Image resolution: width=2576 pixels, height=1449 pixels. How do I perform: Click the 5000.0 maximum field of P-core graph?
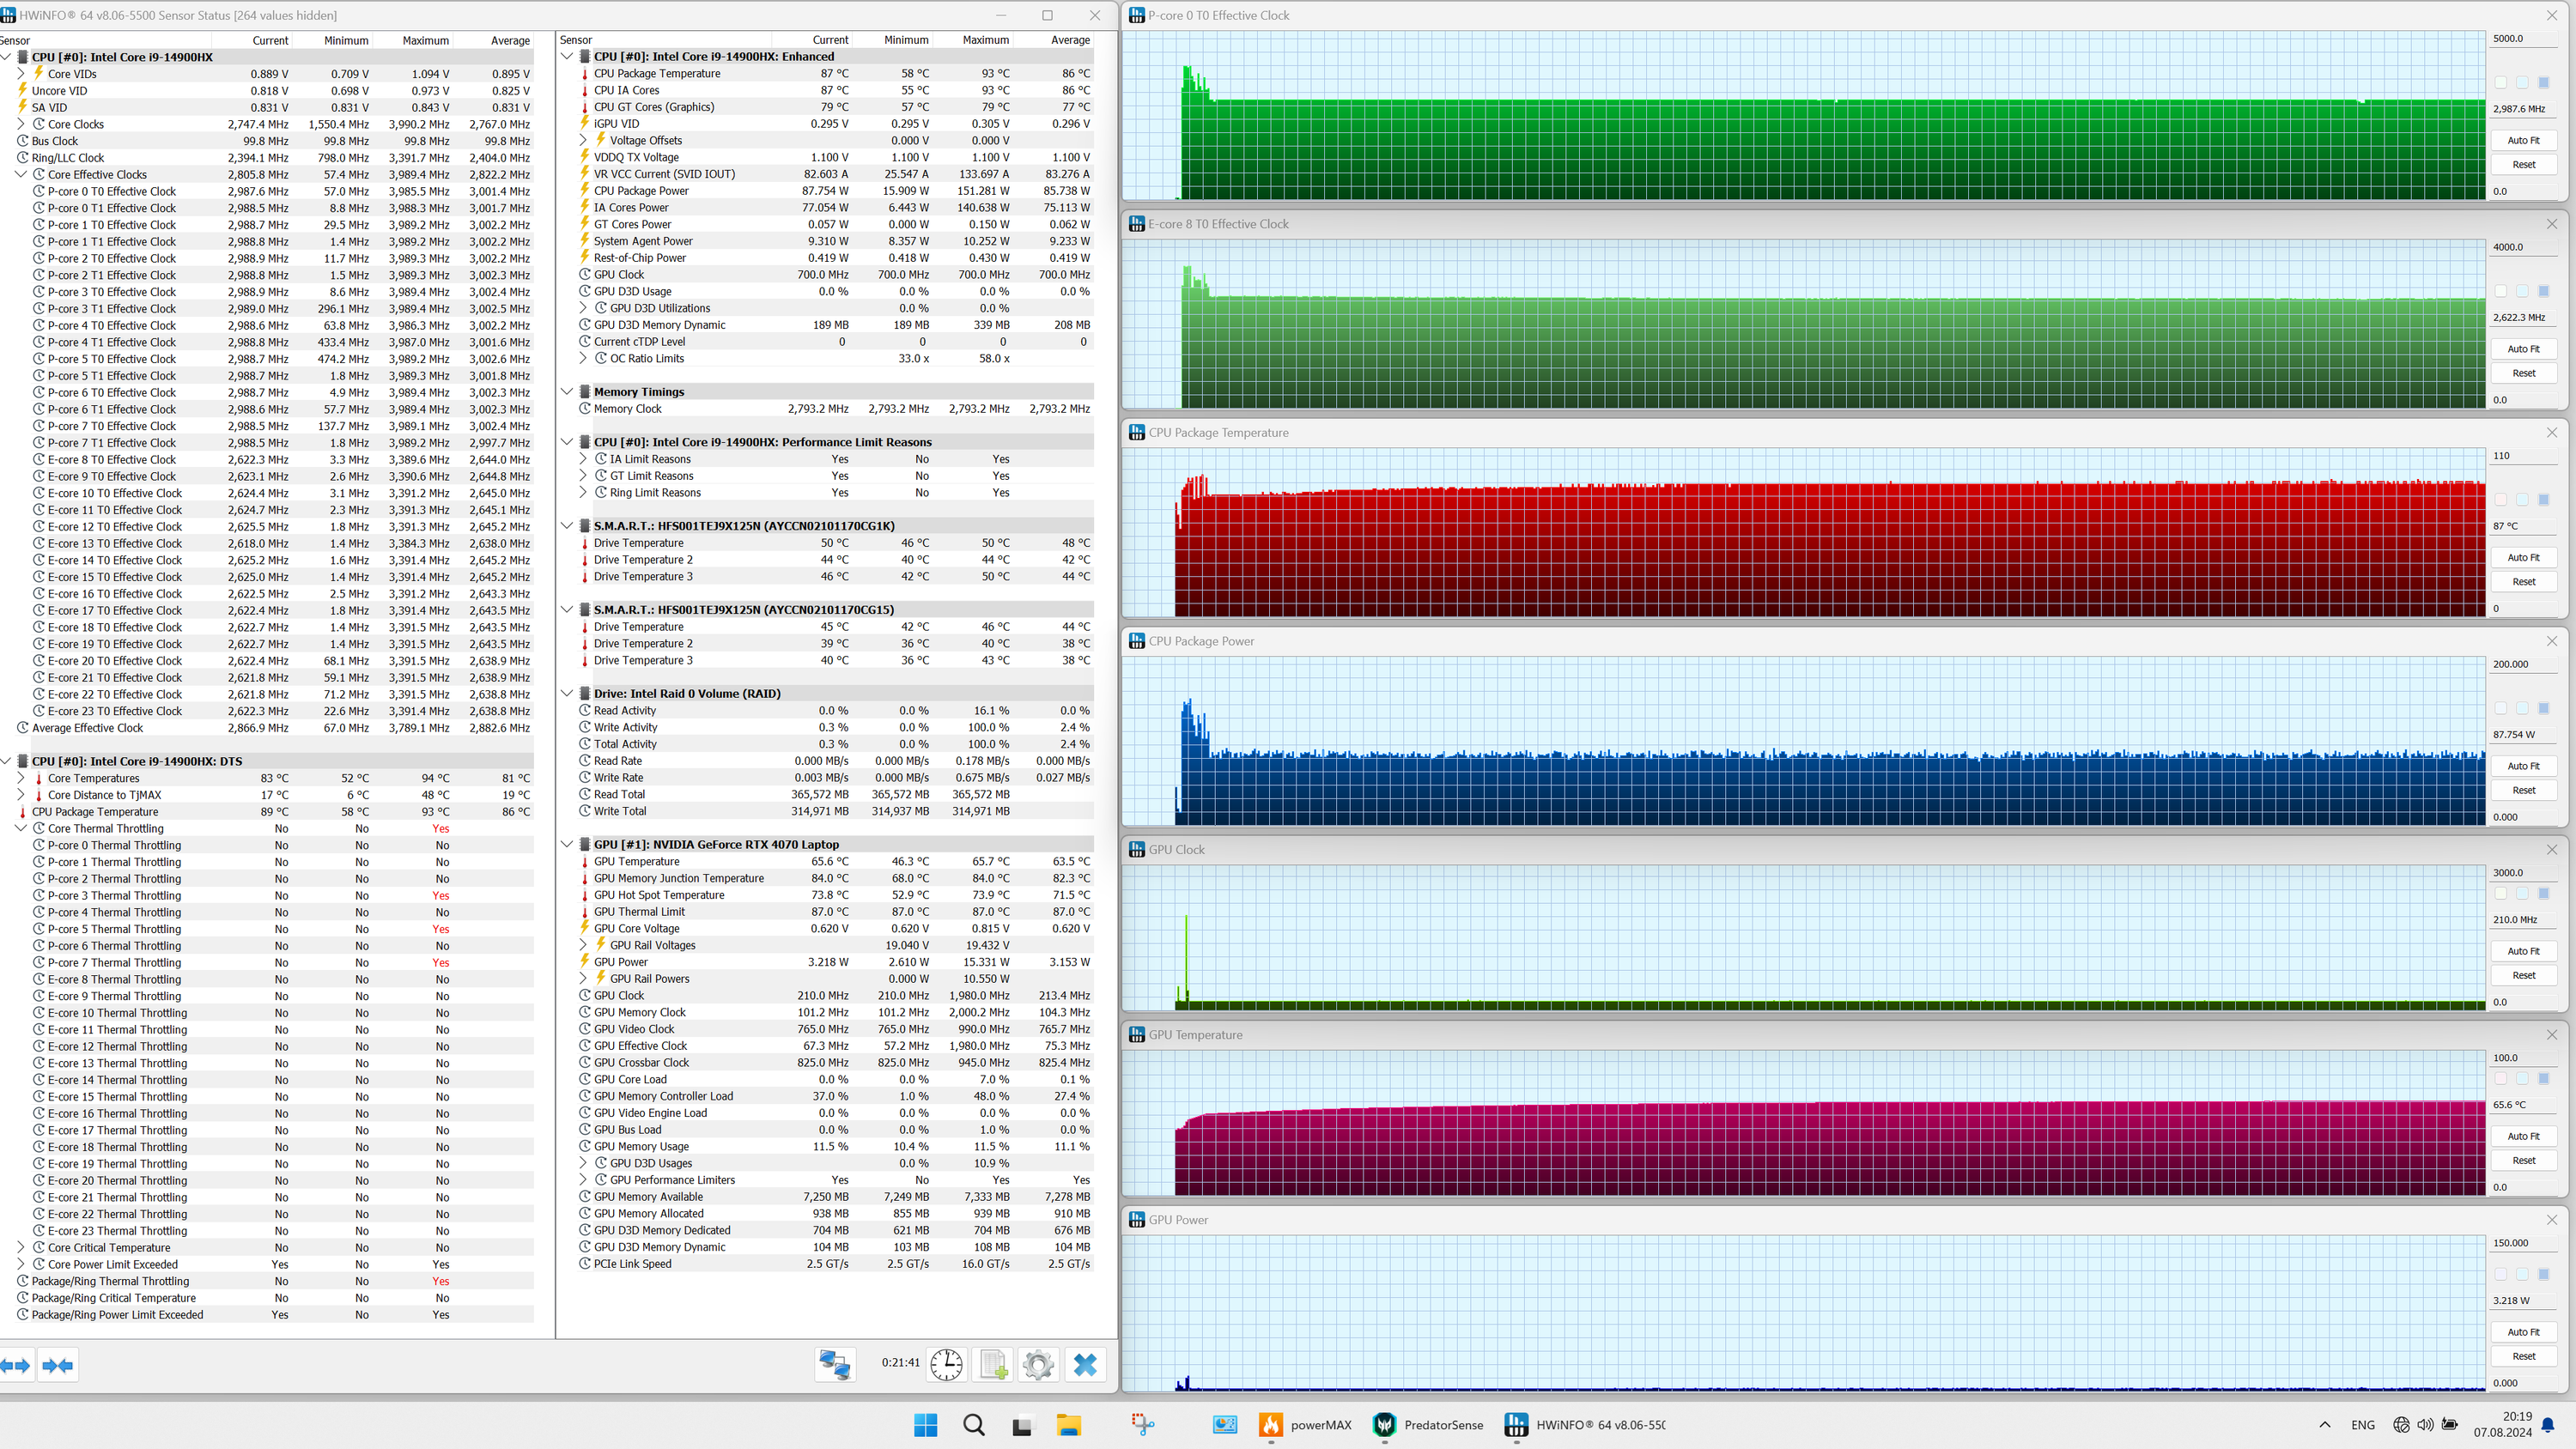2520,39
